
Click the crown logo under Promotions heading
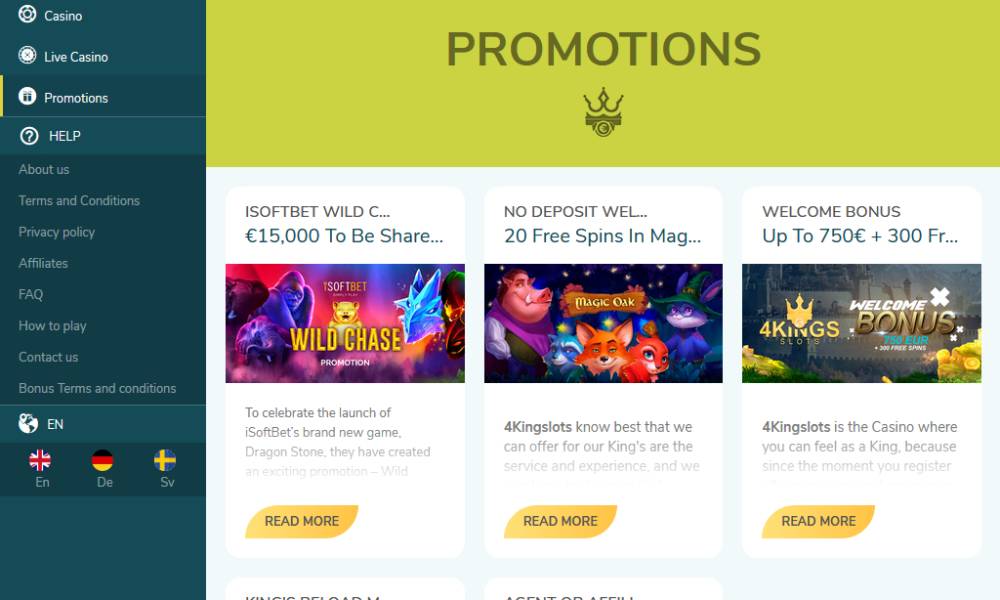(603, 112)
